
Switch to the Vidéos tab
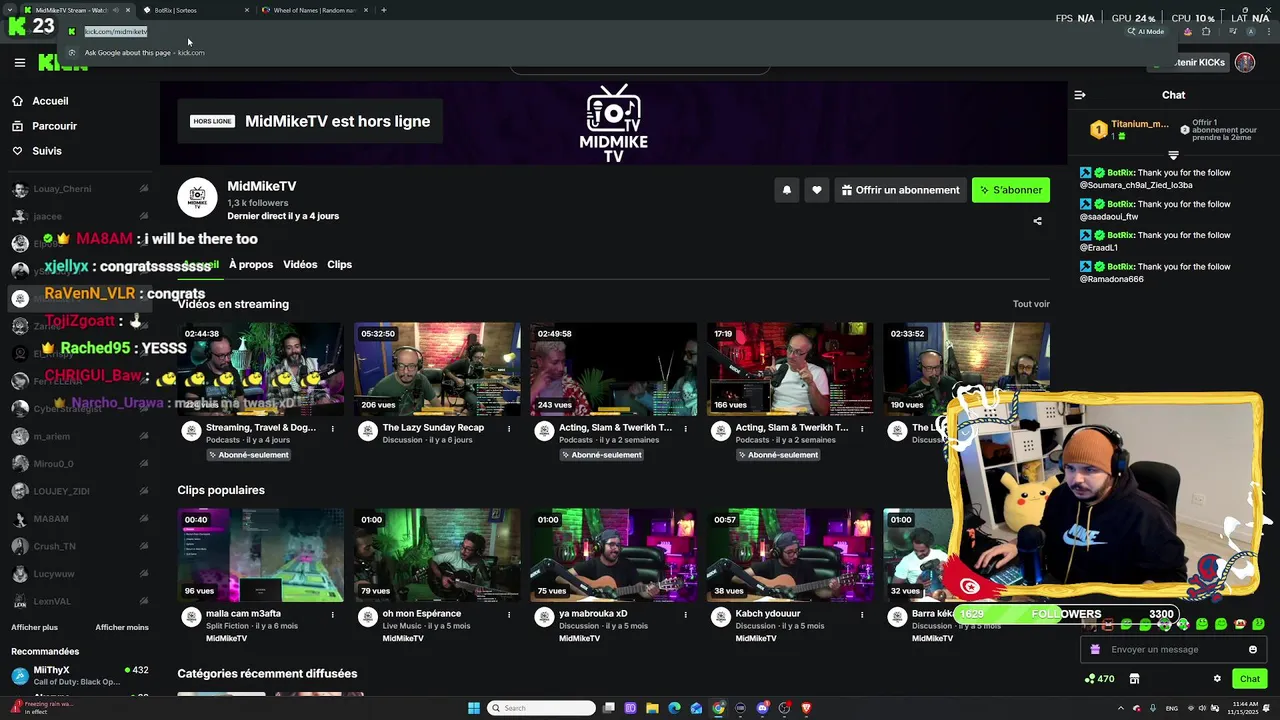pyautogui.click(x=300, y=264)
